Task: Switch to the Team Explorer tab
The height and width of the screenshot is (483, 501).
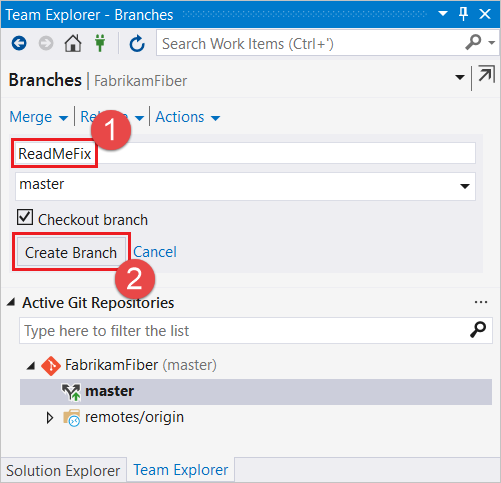Action: (x=181, y=470)
